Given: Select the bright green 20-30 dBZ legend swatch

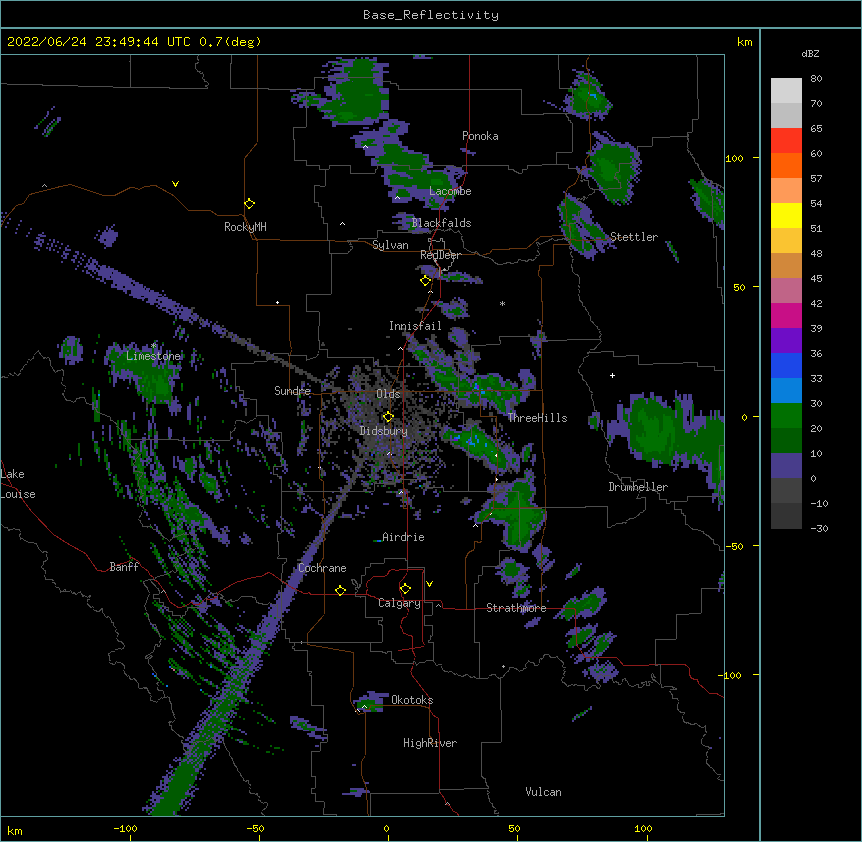Looking at the screenshot, I should [786, 416].
